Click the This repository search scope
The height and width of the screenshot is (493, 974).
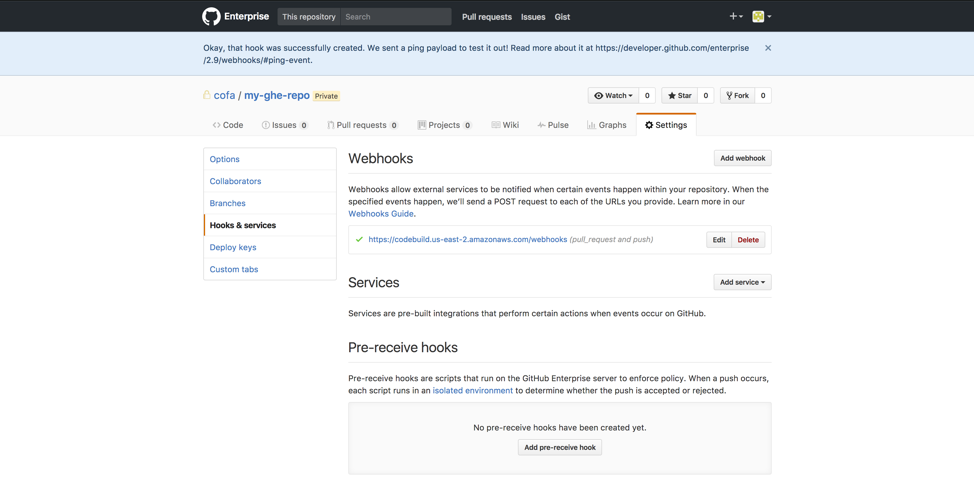tap(309, 17)
